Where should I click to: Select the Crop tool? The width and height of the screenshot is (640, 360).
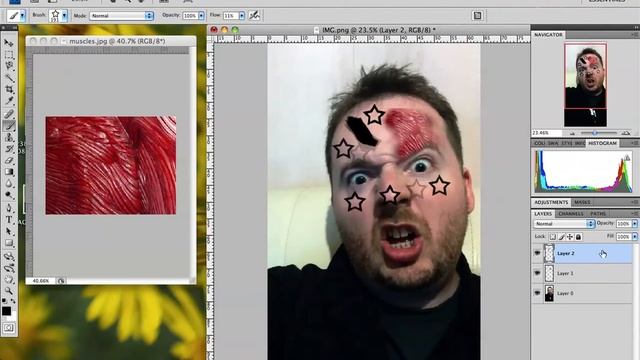click(9, 89)
